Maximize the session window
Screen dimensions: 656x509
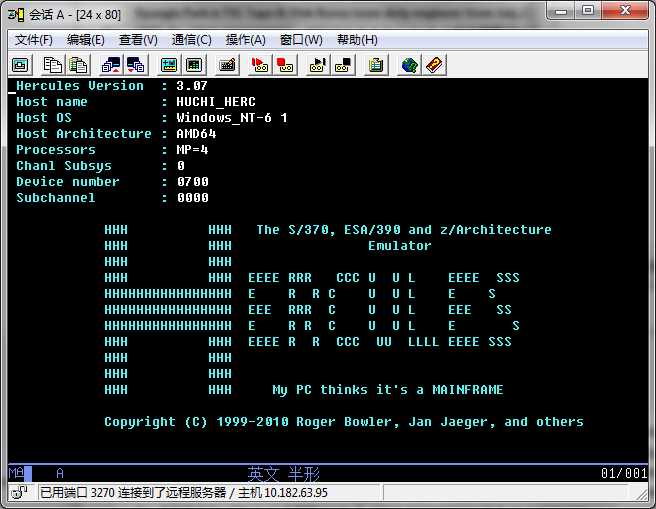click(588, 11)
